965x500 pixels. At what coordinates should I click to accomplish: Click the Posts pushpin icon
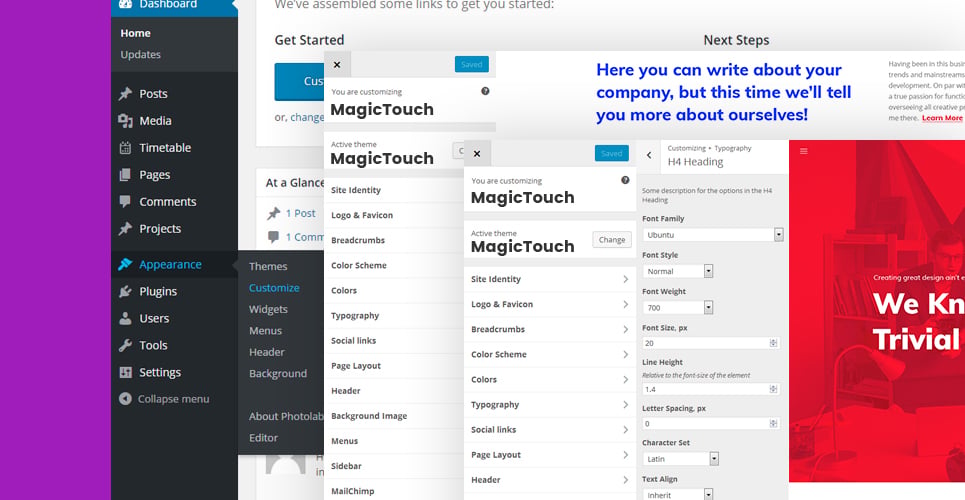126,94
